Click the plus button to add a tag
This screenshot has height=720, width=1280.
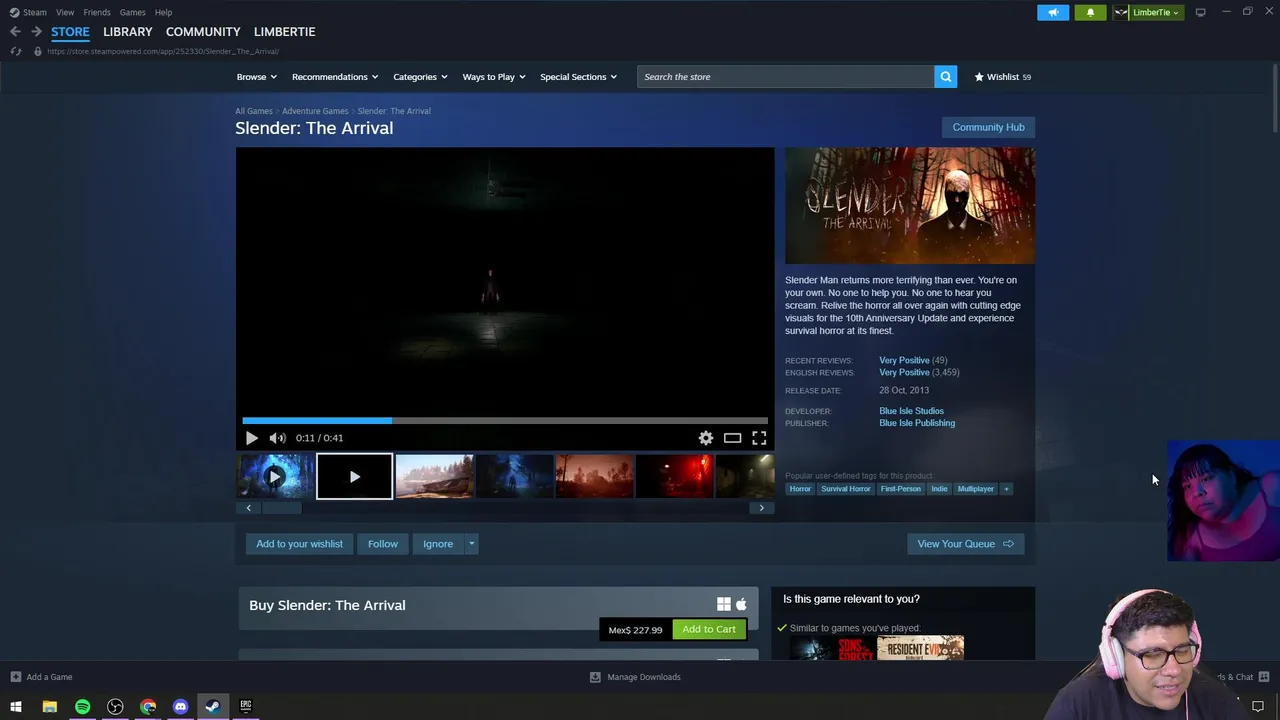[x=1006, y=489]
